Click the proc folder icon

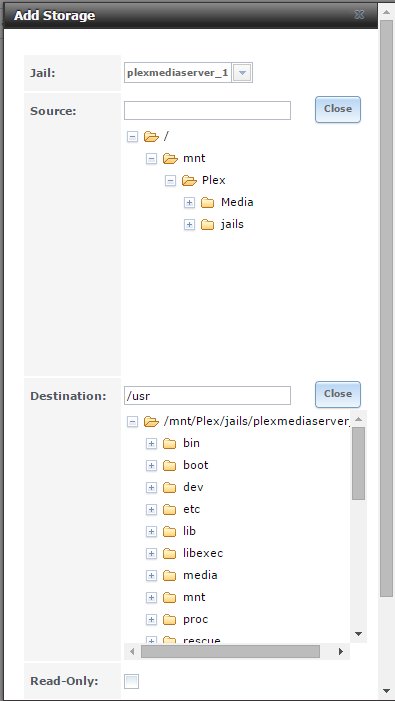[169, 619]
